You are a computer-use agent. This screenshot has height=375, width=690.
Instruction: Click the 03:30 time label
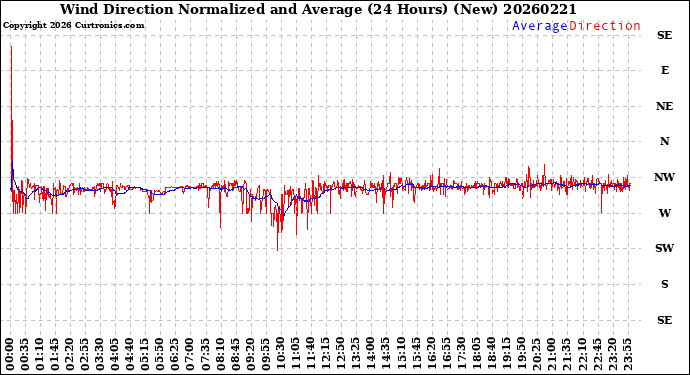coord(100,355)
